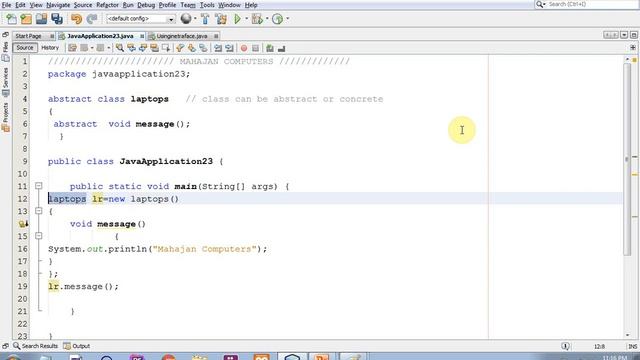Select the JavaApplication23.java tab

(x=100, y=36)
